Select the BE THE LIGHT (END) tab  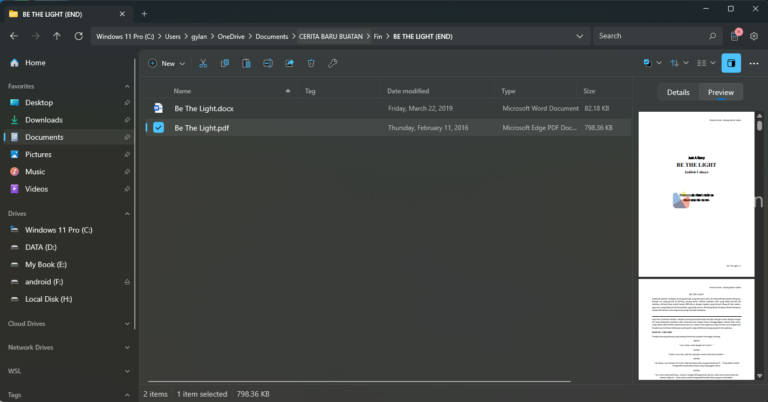click(x=69, y=14)
